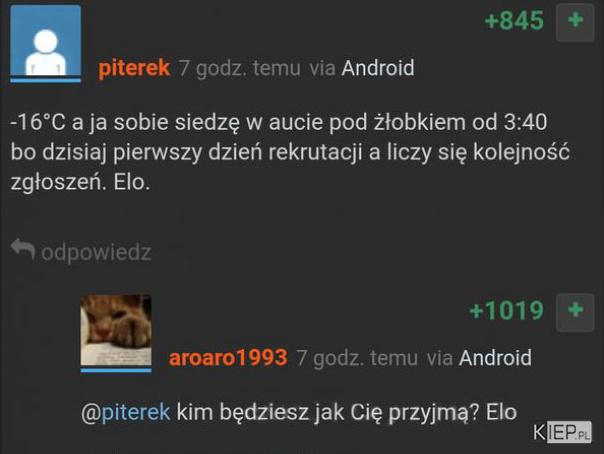Click the Android link in piterek's comment header
Image resolution: width=604 pixels, height=454 pixels.
(378, 68)
